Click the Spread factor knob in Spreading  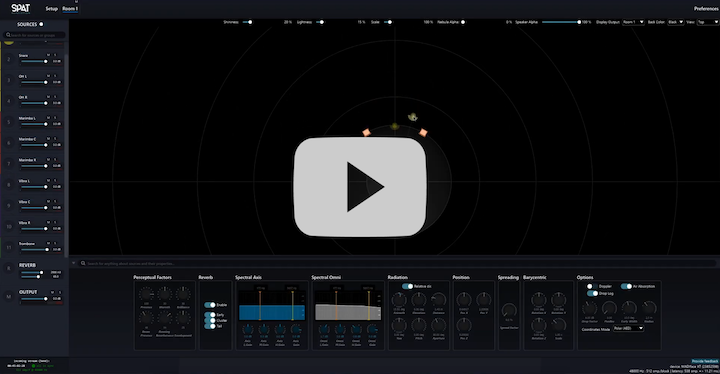(x=509, y=311)
